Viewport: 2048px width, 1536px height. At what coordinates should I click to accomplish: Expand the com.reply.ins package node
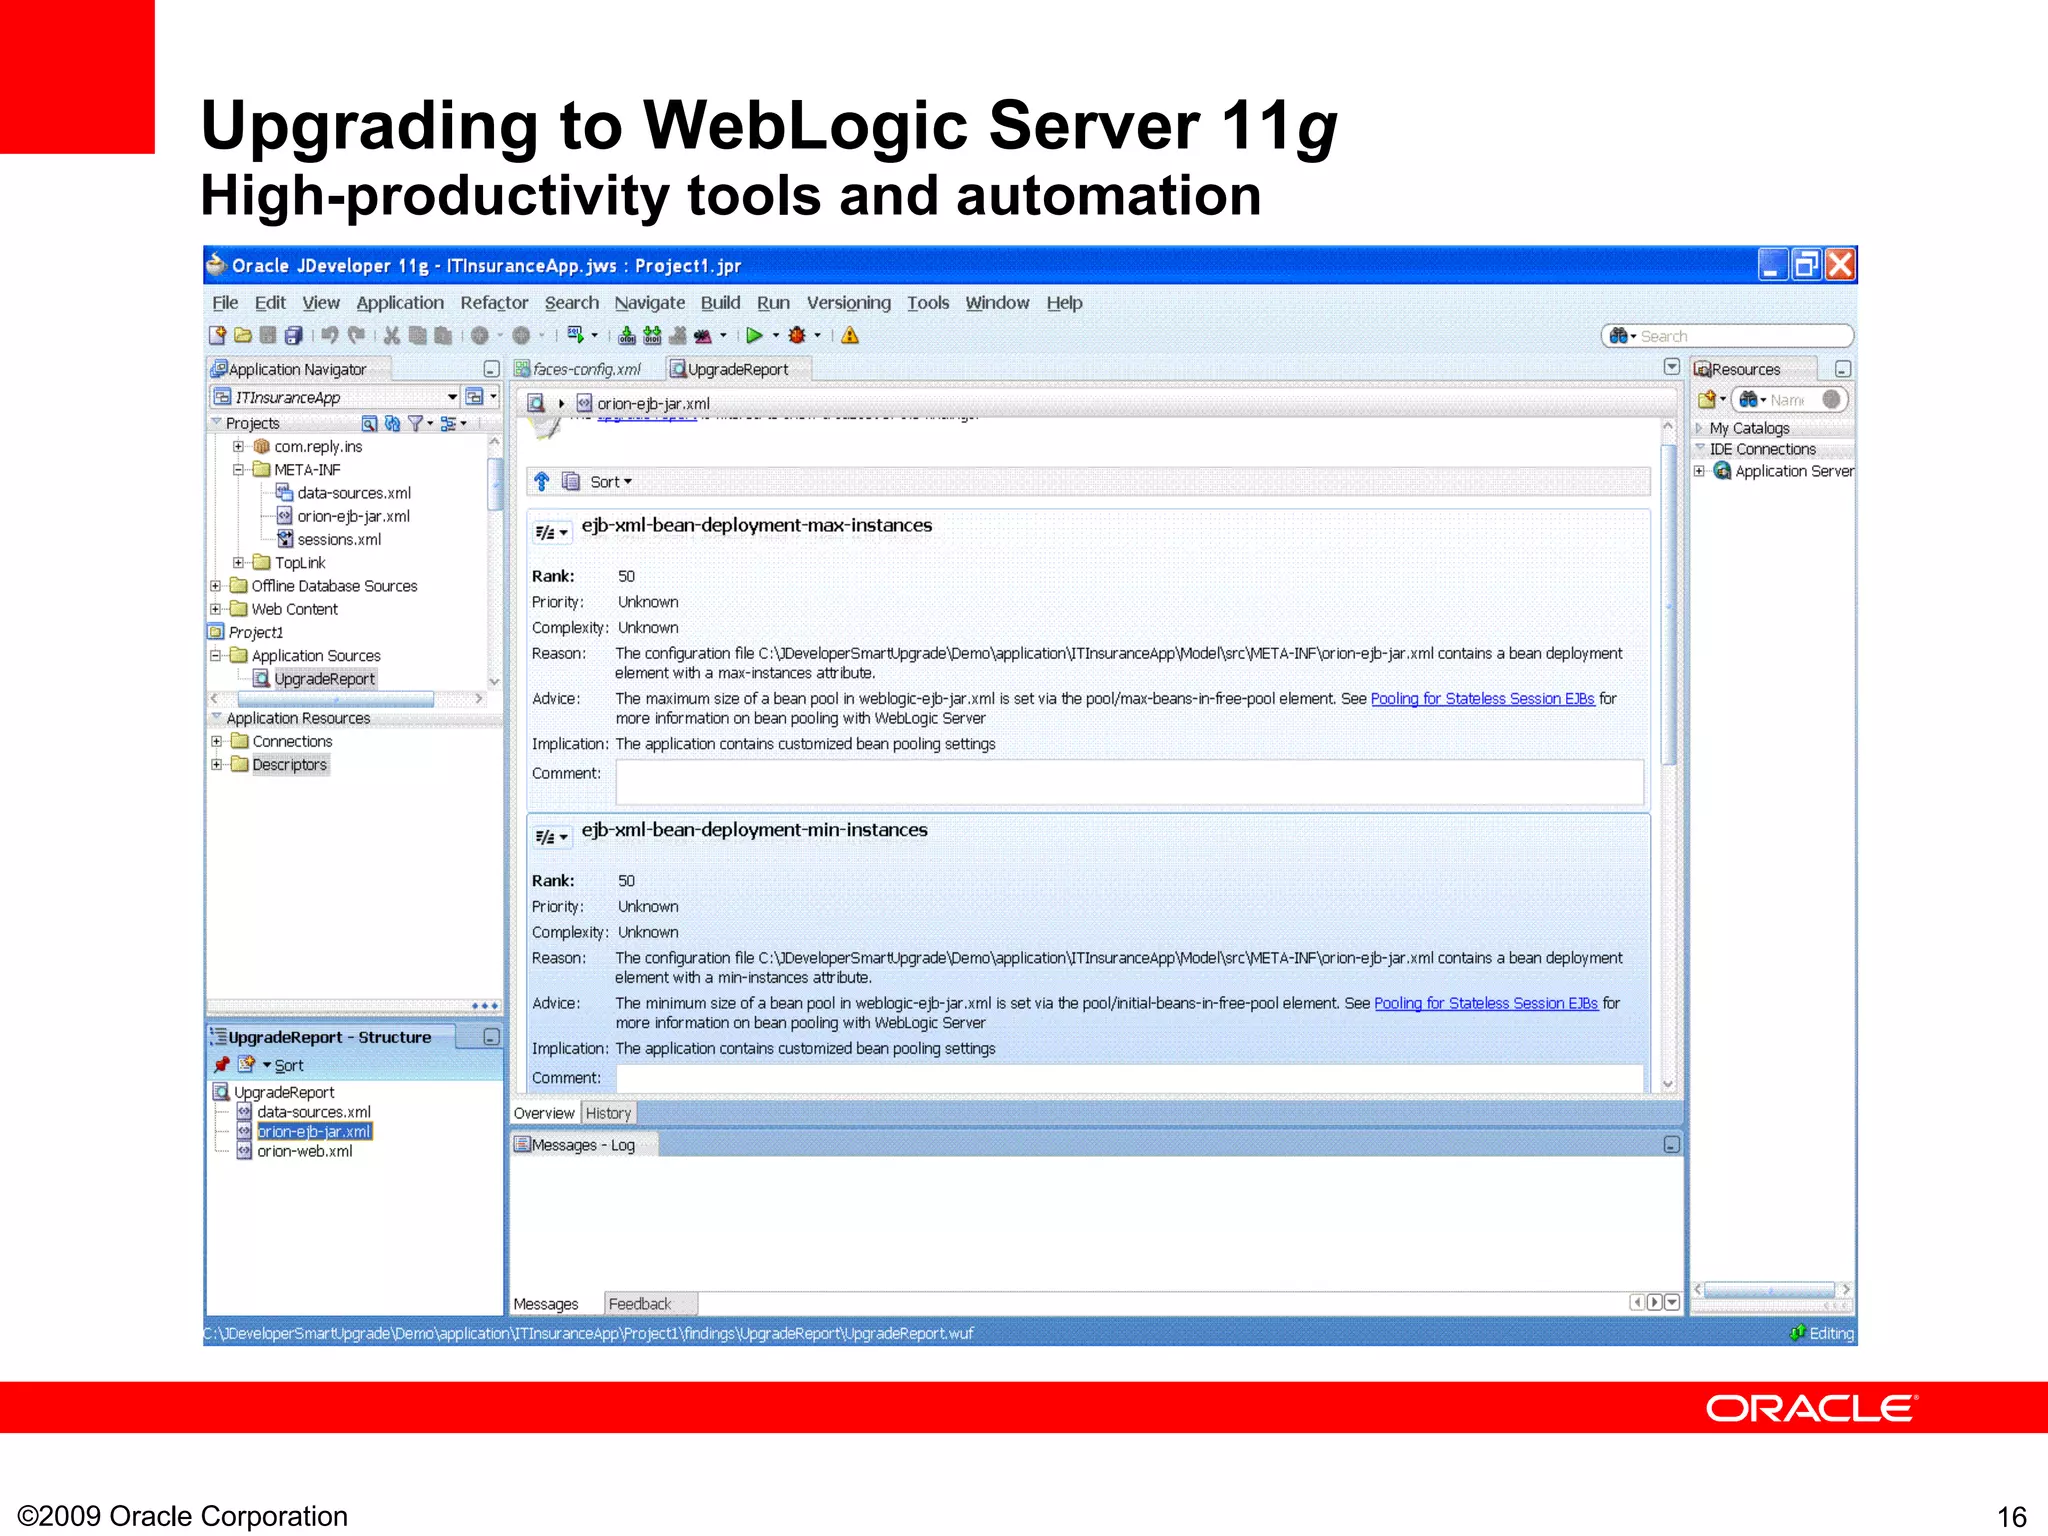(x=238, y=447)
